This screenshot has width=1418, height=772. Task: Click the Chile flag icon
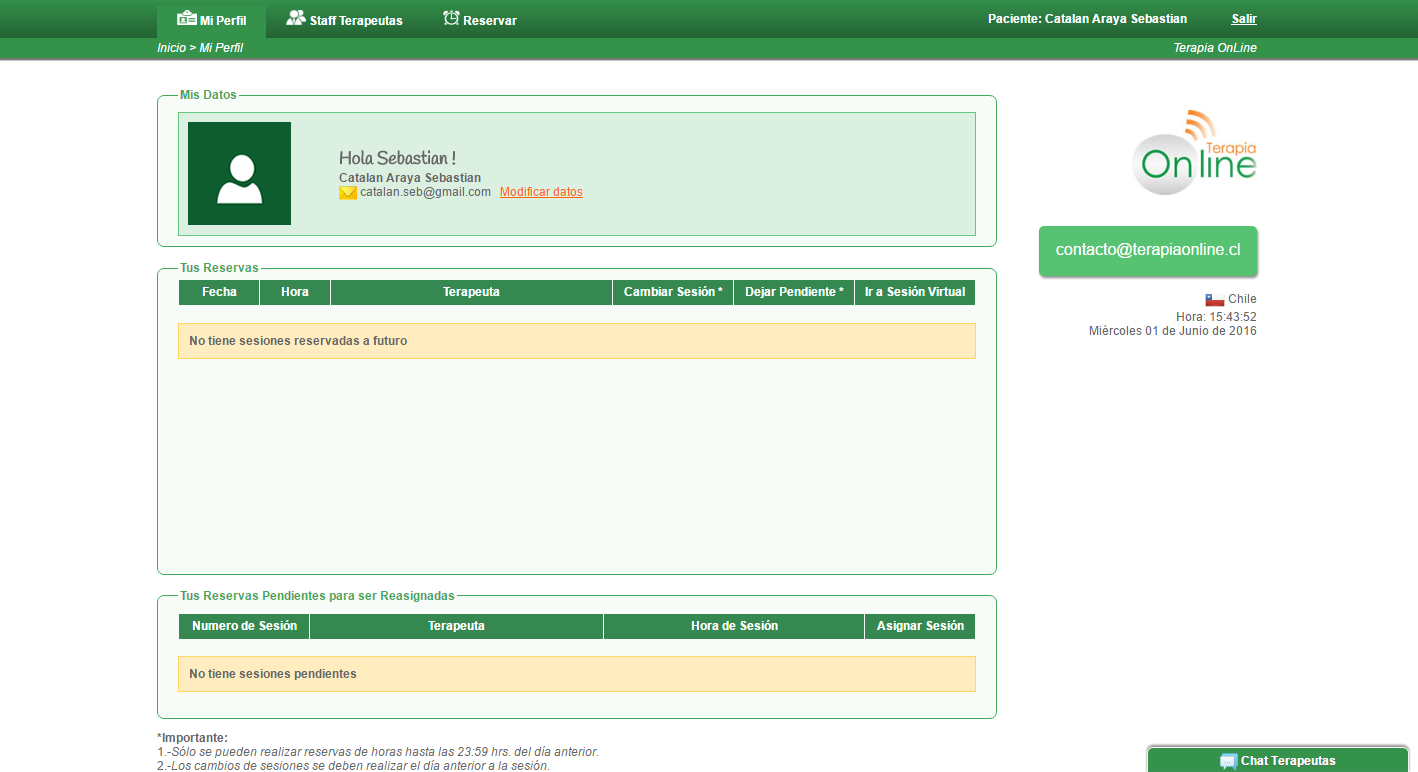pos(1214,299)
